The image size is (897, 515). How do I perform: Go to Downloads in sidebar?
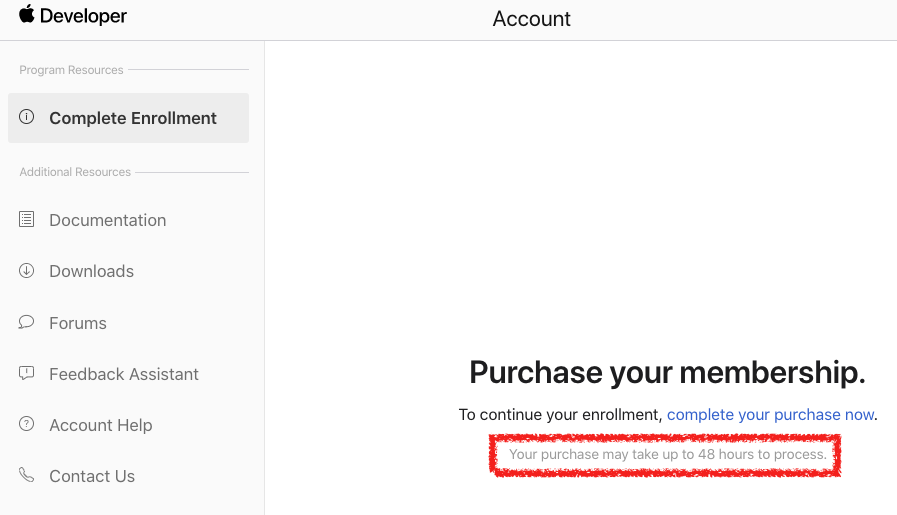(x=92, y=271)
